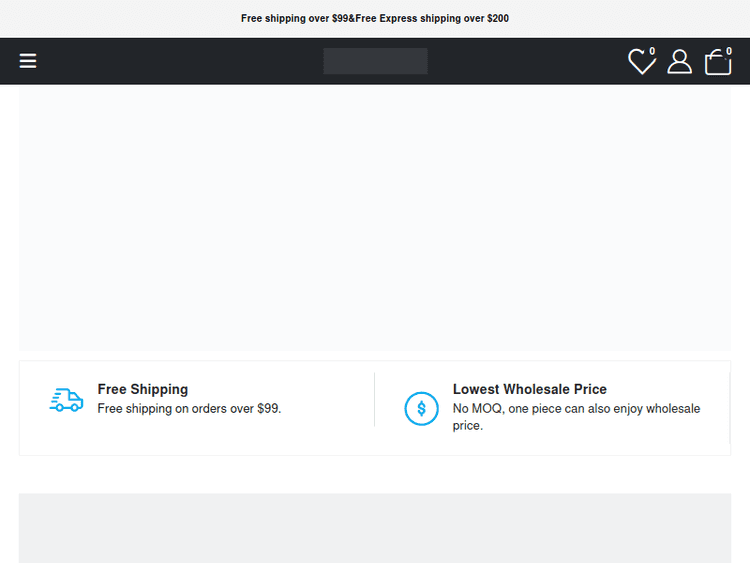The width and height of the screenshot is (750, 563).
Task: Click "Free shipping on orders over $99." description
Action: tap(189, 408)
